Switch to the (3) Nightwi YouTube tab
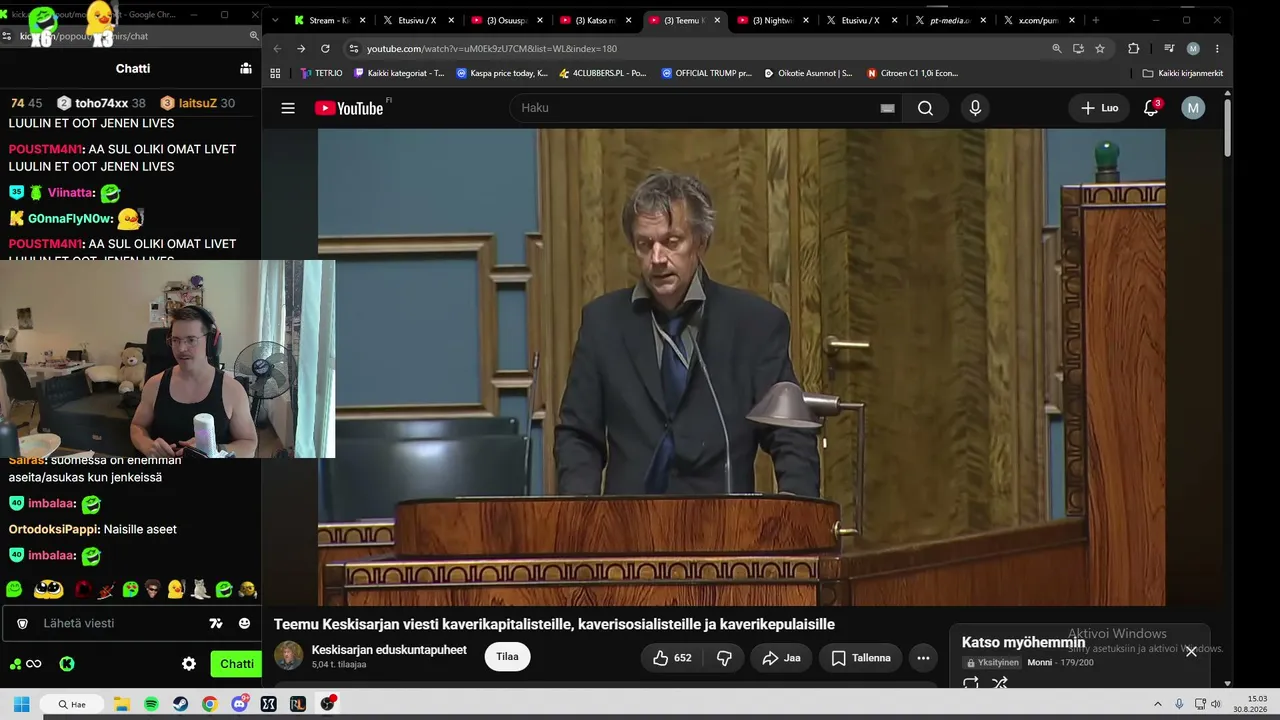This screenshot has width=1280, height=720. (x=772, y=20)
